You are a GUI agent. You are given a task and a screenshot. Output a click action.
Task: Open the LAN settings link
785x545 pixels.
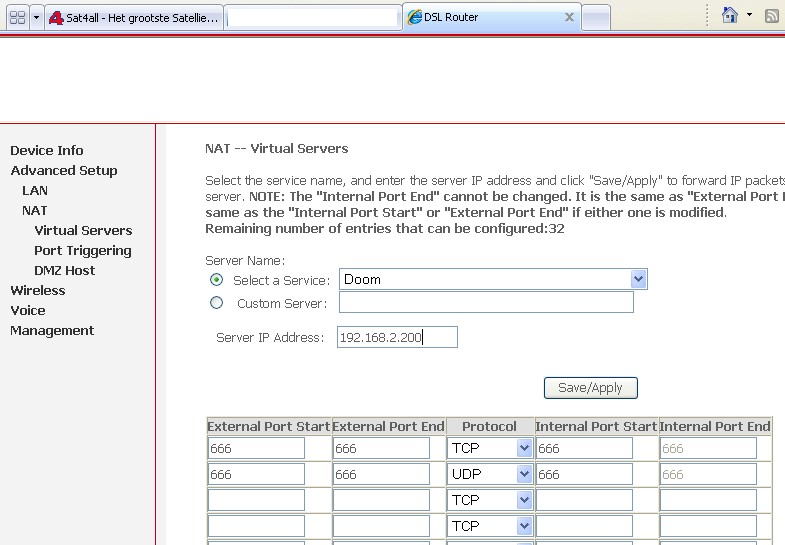(x=35, y=190)
